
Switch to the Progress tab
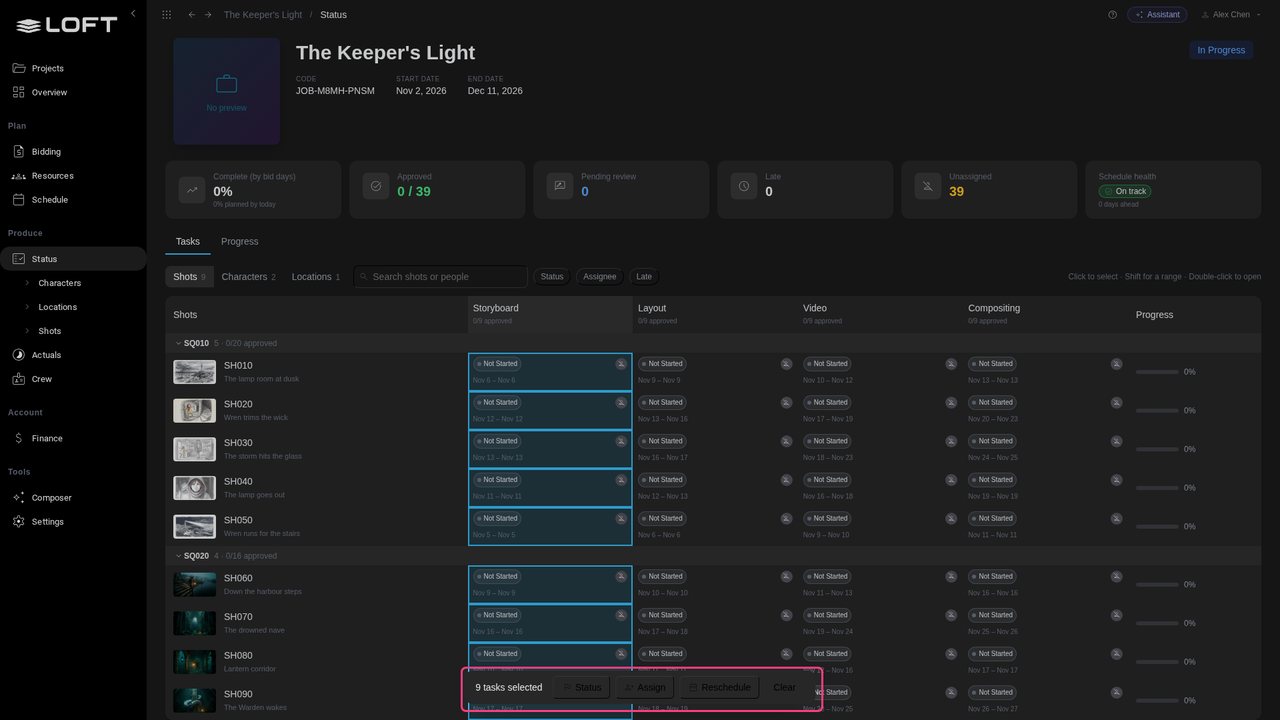tap(240, 241)
